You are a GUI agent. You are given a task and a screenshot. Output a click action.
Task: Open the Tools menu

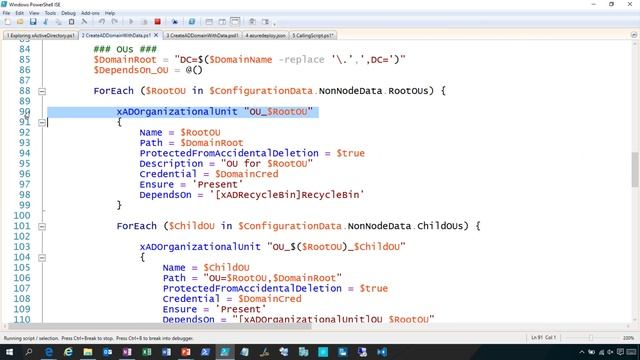pos(50,13)
